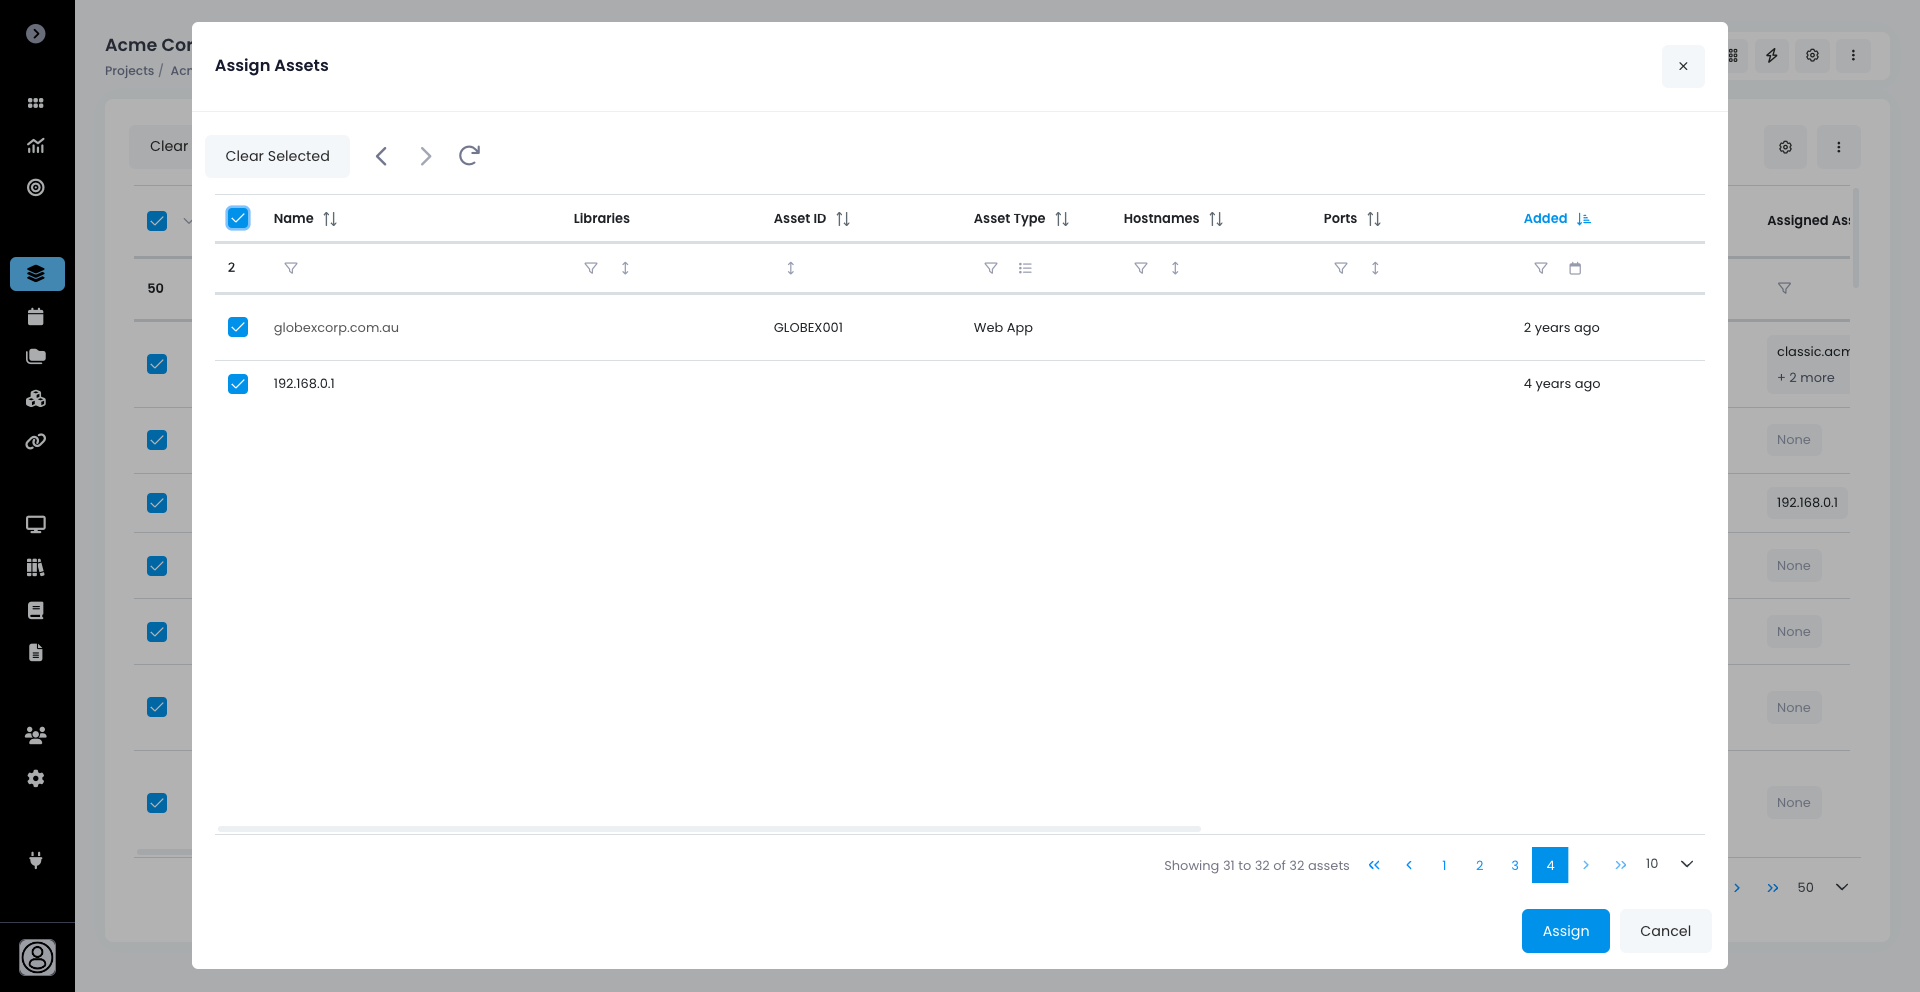The image size is (1920, 992).
Task: Go to first page of assets
Action: click(x=1374, y=865)
